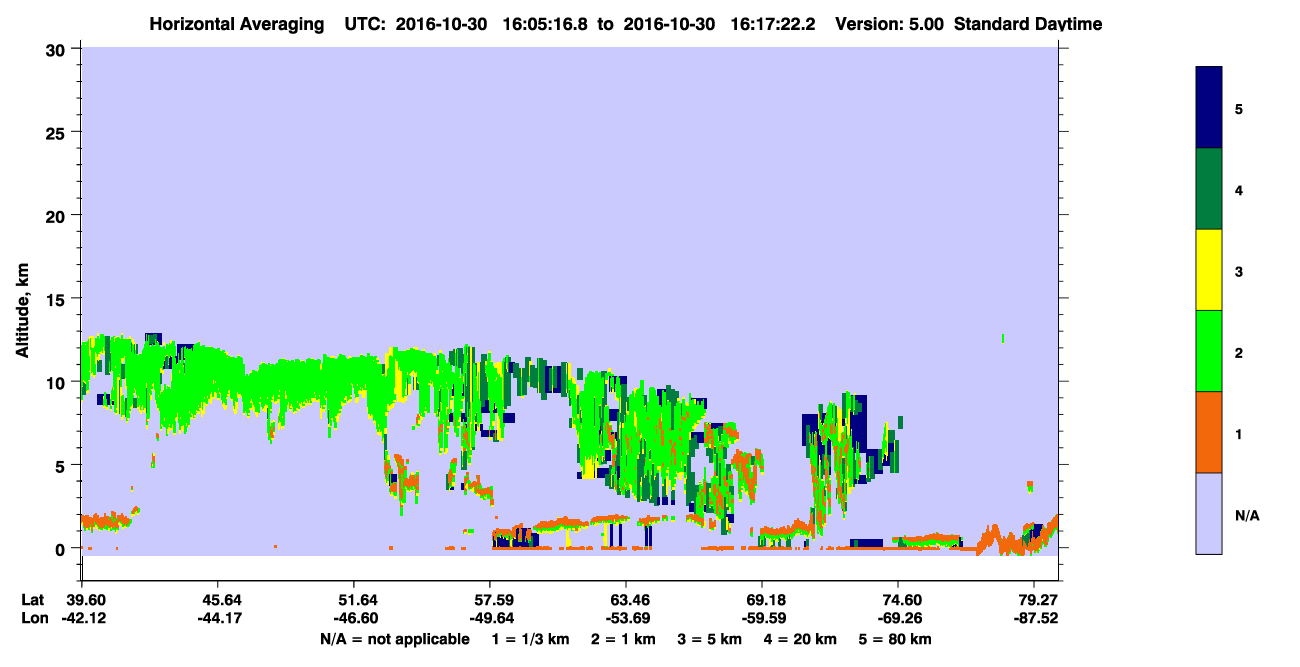Click the colorbar label 1
The image size is (1300, 667).
[x=1239, y=434]
